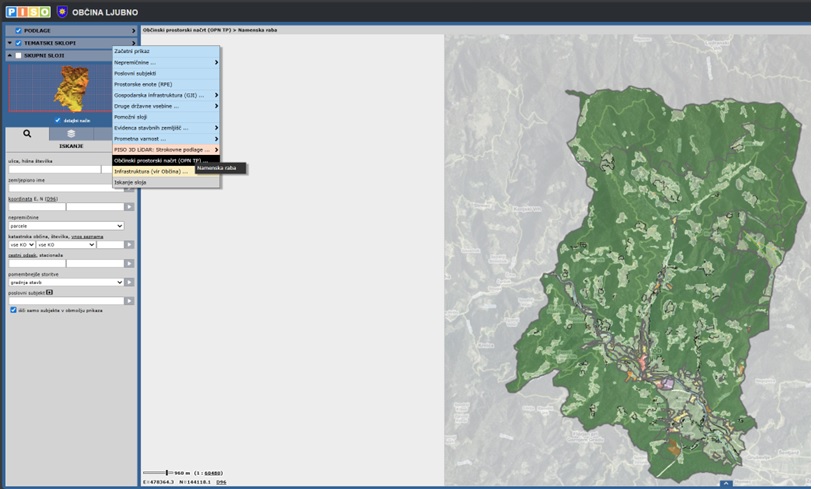Click go arrow next to pomembnejše storitve
Viewport: 814px width, 489px height.
pos(129,282)
